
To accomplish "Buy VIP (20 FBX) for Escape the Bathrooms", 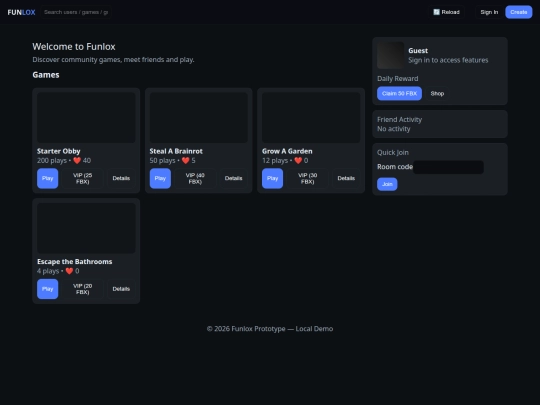I will click(x=83, y=289).
